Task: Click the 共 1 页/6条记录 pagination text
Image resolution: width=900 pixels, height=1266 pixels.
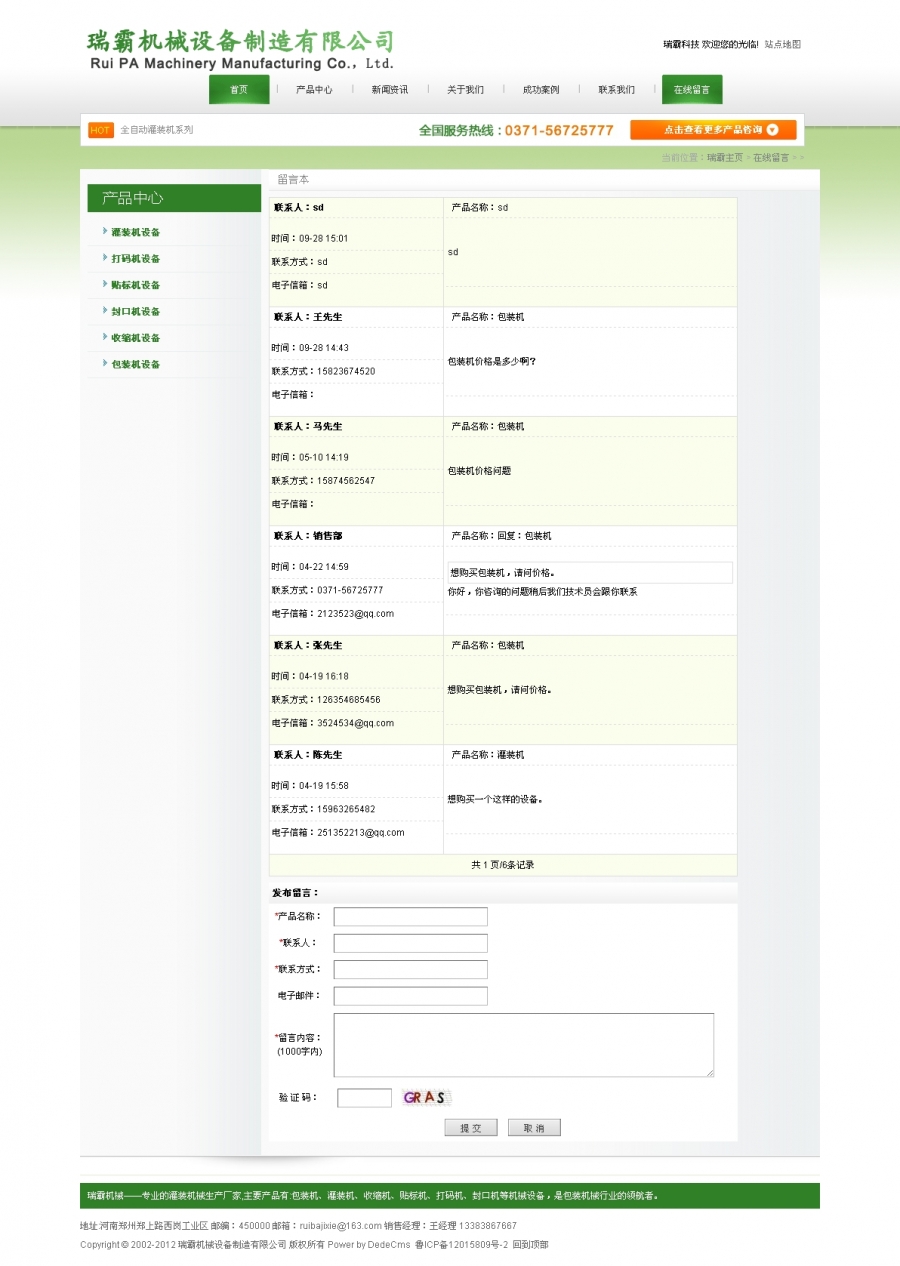Action: point(503,865)
